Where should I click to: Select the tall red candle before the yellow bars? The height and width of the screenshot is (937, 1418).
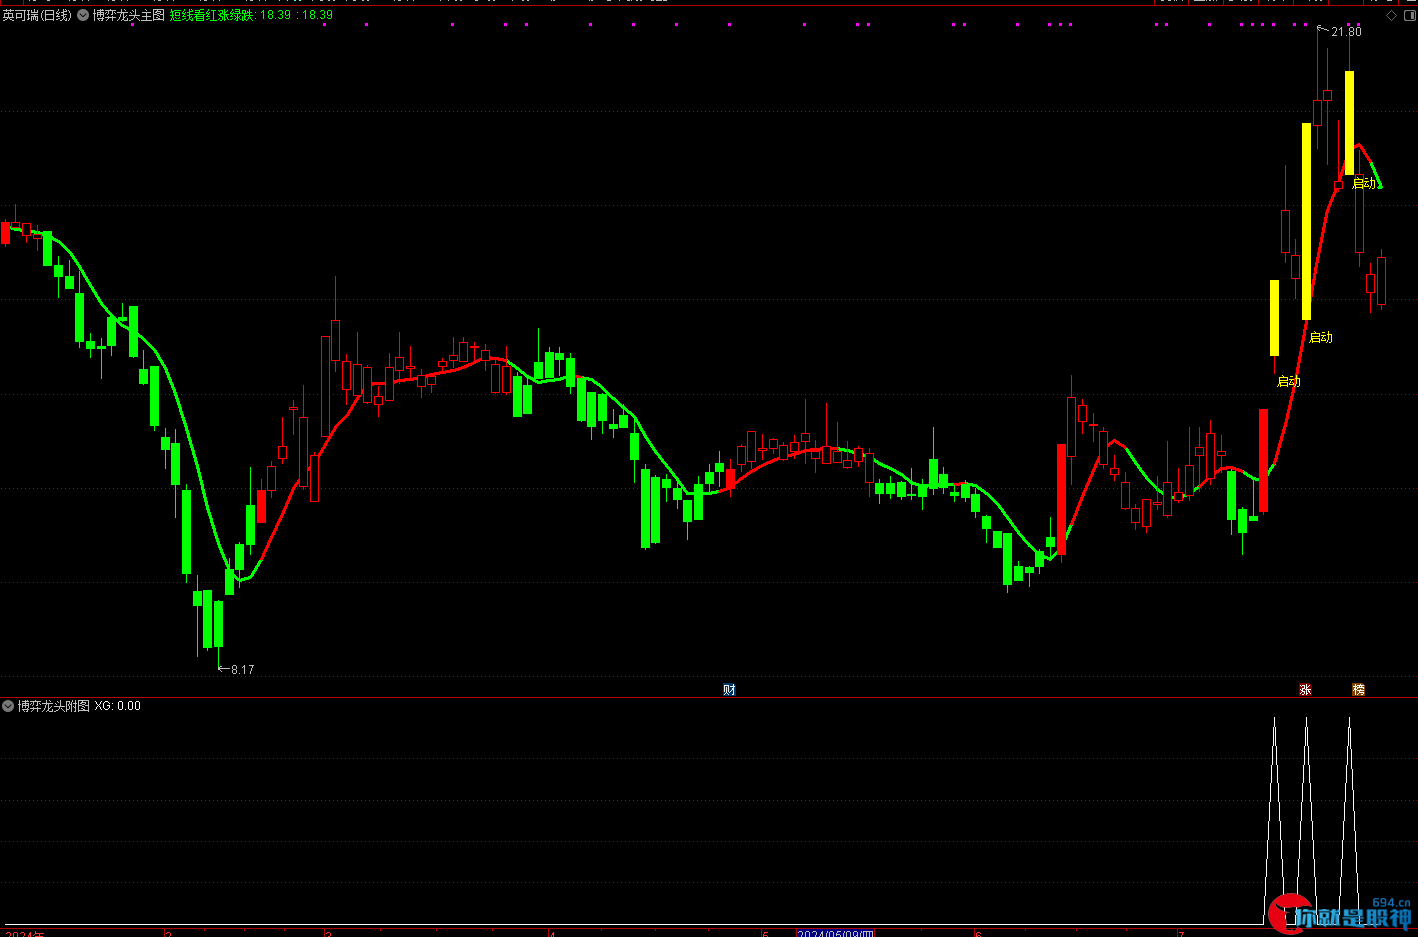[1263, 460]
